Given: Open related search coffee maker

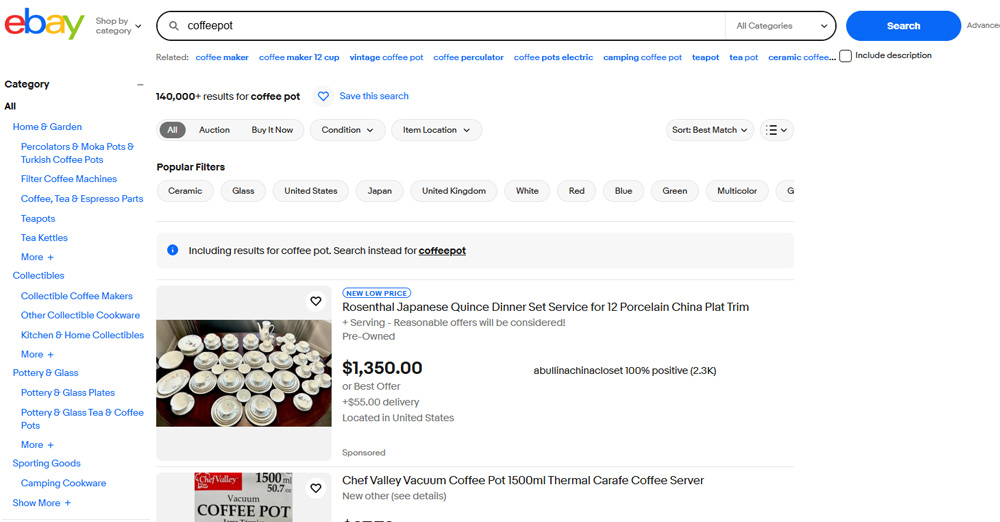Looking at the screenshot, I should click(222, 57).
